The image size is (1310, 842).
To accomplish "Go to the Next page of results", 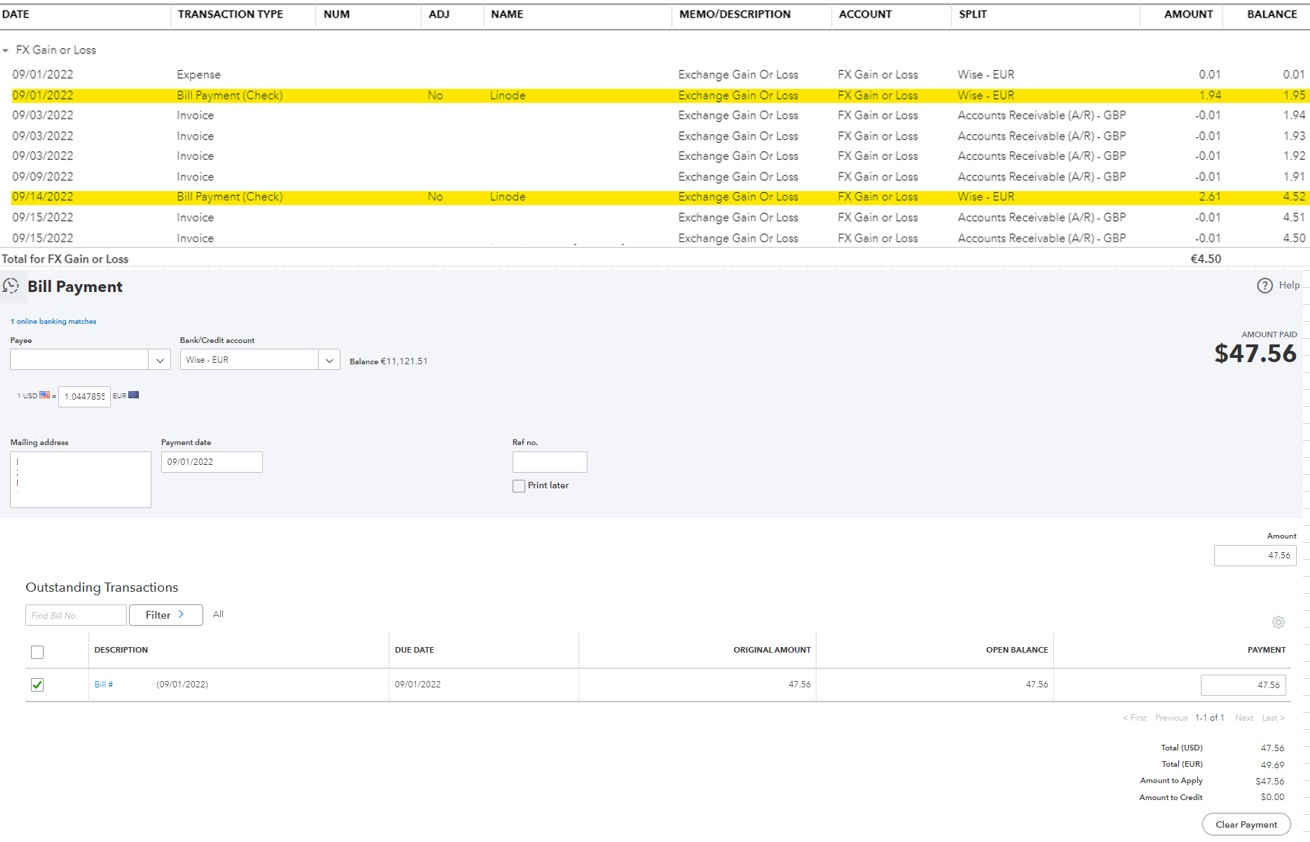I will tap(1244, 718).
